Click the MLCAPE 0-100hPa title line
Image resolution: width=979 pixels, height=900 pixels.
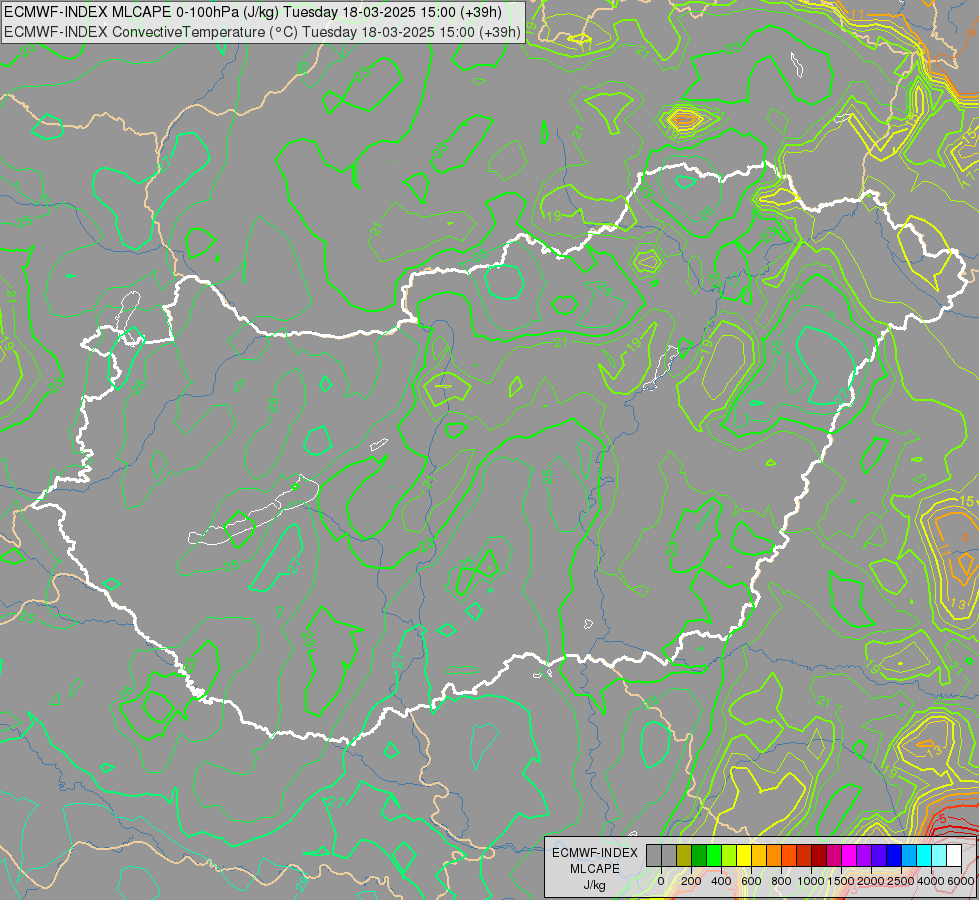pos(253,12)
